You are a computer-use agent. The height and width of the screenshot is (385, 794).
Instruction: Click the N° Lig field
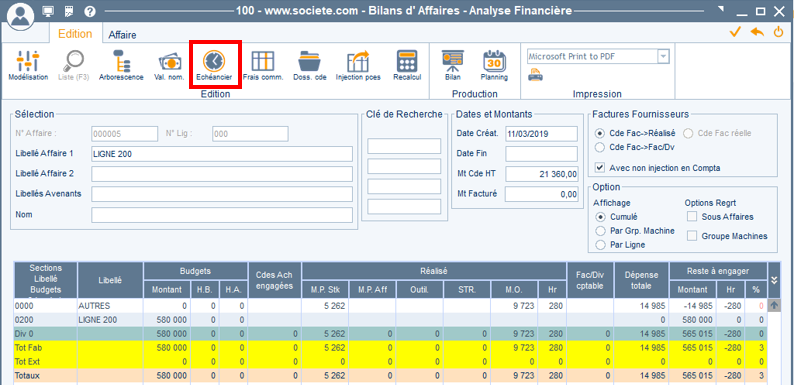(250, 134)
